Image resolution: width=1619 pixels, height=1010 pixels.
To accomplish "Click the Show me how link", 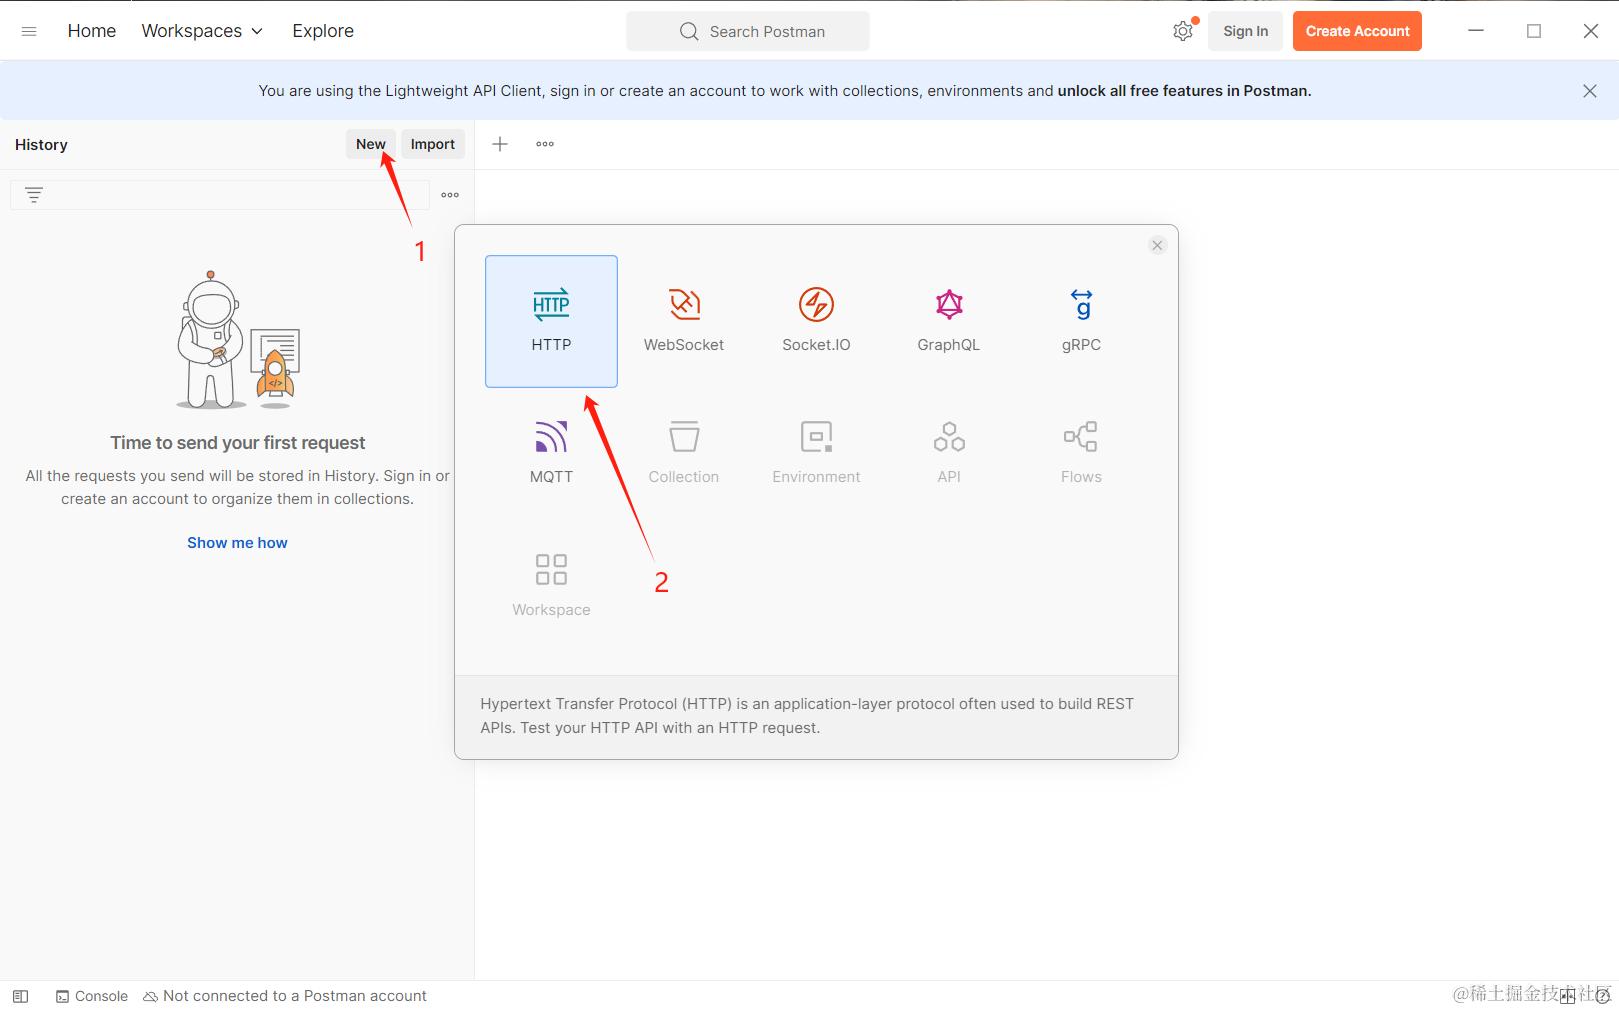I will pos(237,543).
